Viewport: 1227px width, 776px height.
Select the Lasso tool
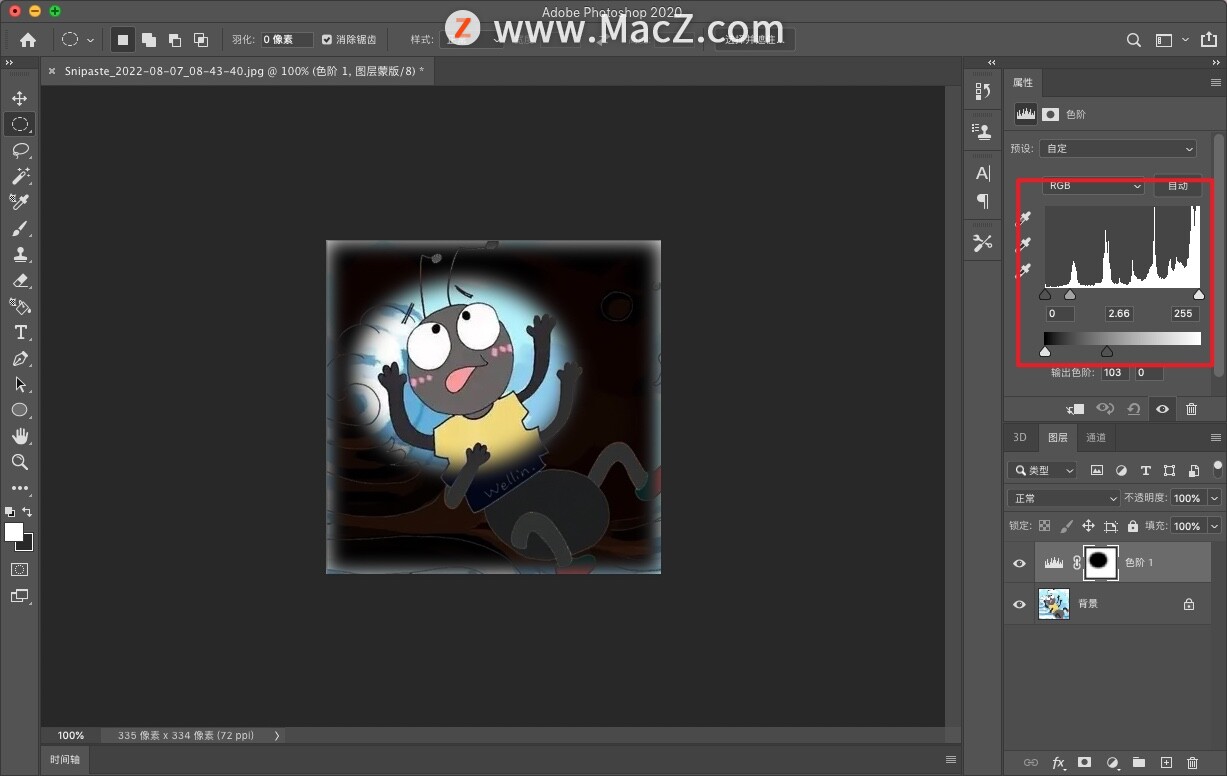coord(20,150)
